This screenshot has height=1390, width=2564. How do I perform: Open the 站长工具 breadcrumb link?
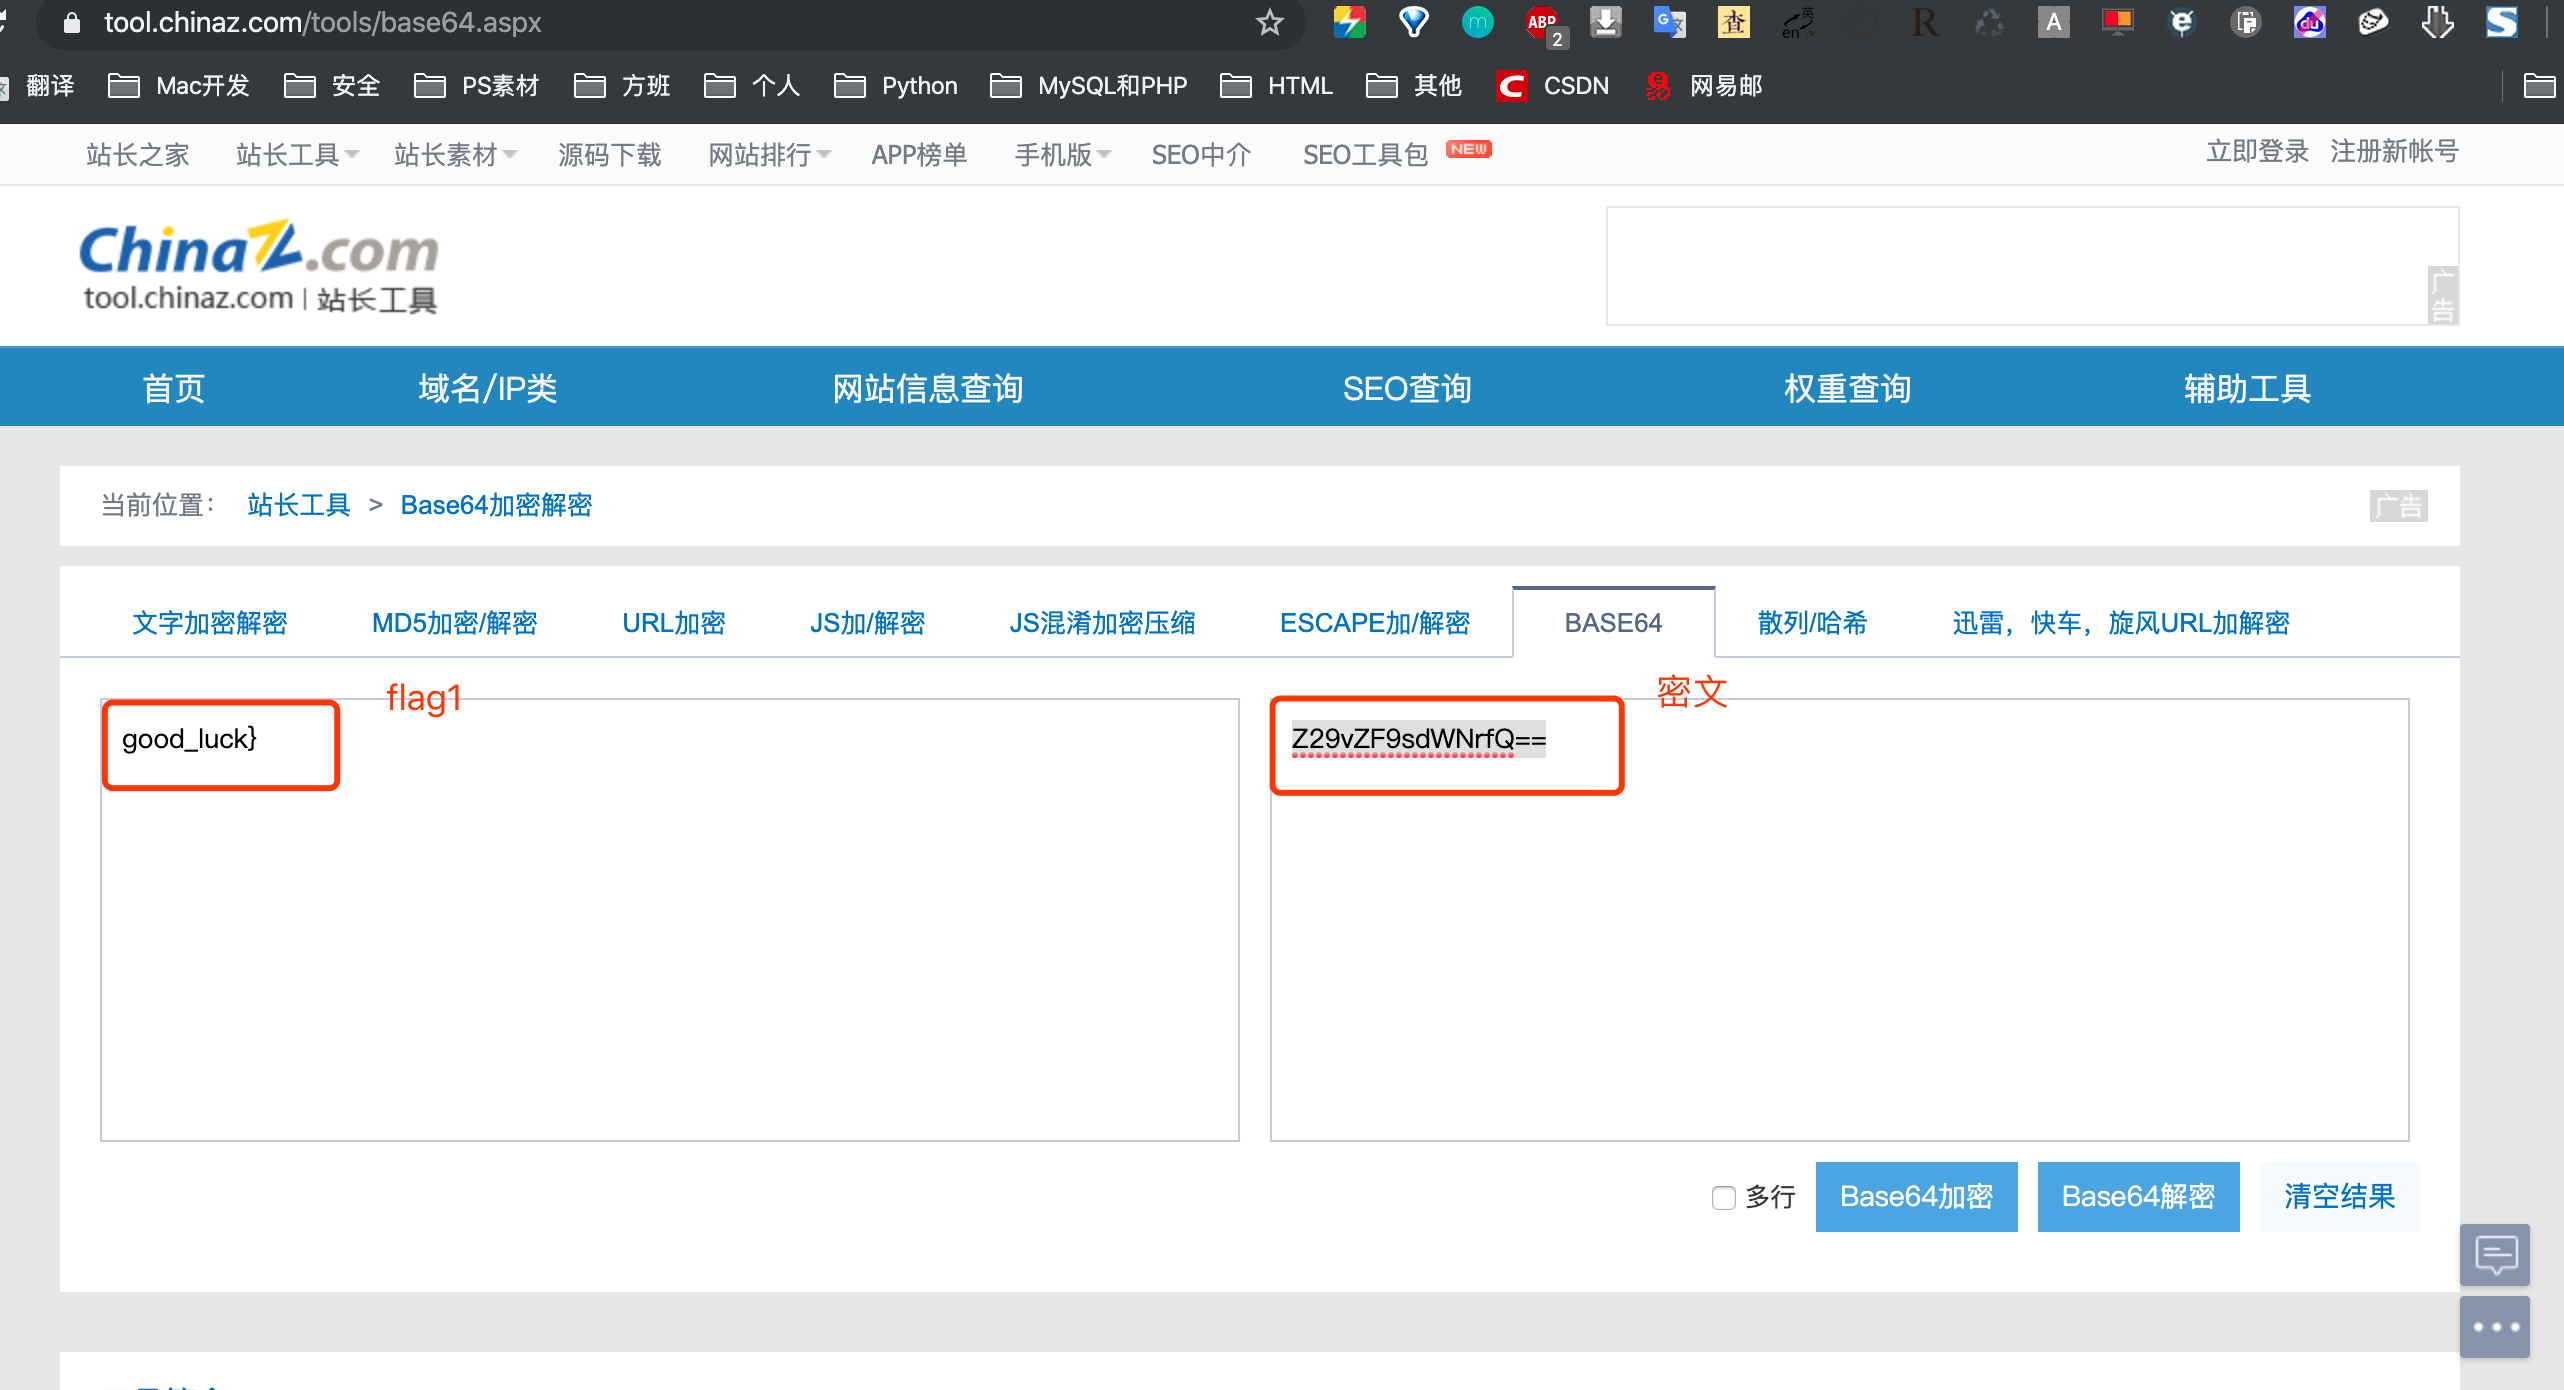(x=298, y=505)
